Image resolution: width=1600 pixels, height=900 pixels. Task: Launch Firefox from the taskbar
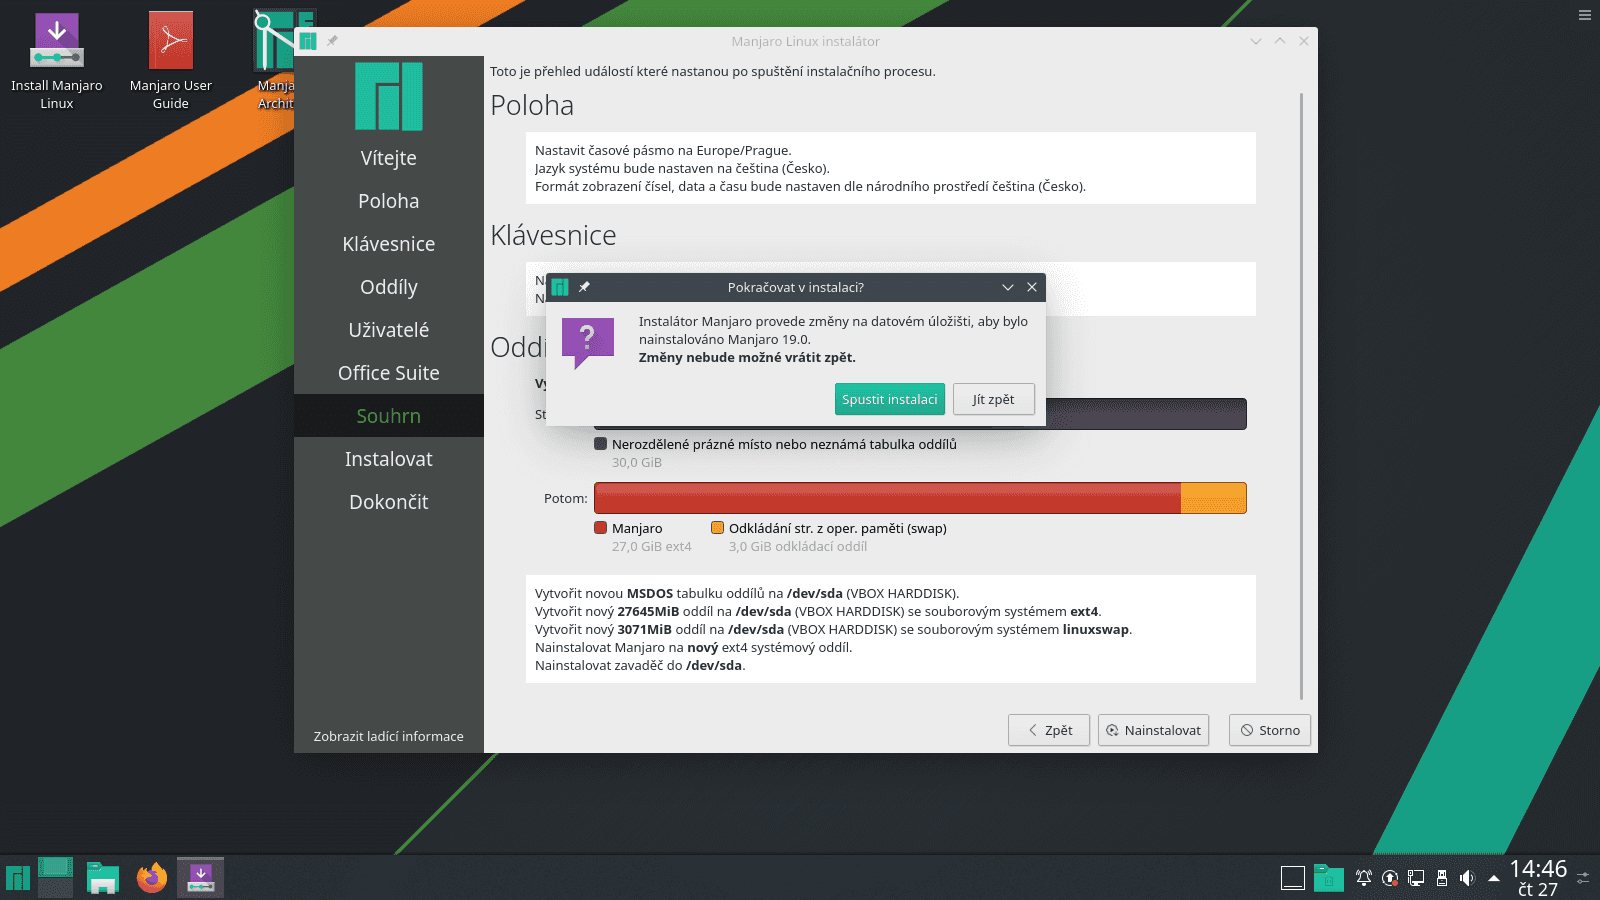(150, 876)
